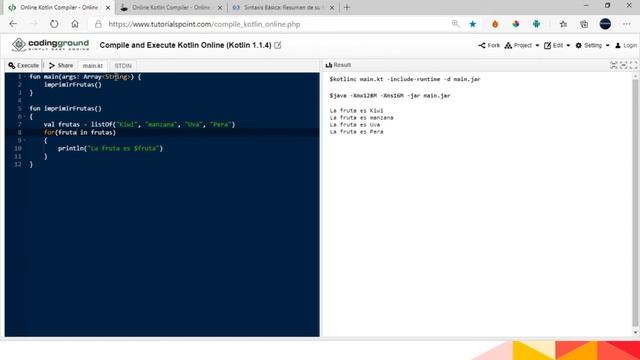
Task: Go to the browser home page
Action: pos(75,24)
